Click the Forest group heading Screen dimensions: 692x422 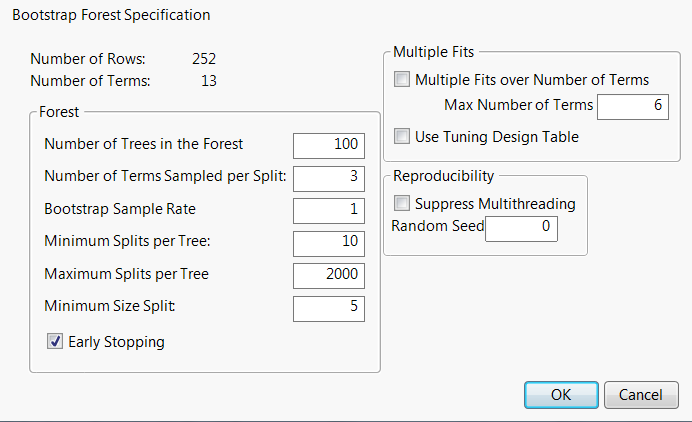coord(59,113)
